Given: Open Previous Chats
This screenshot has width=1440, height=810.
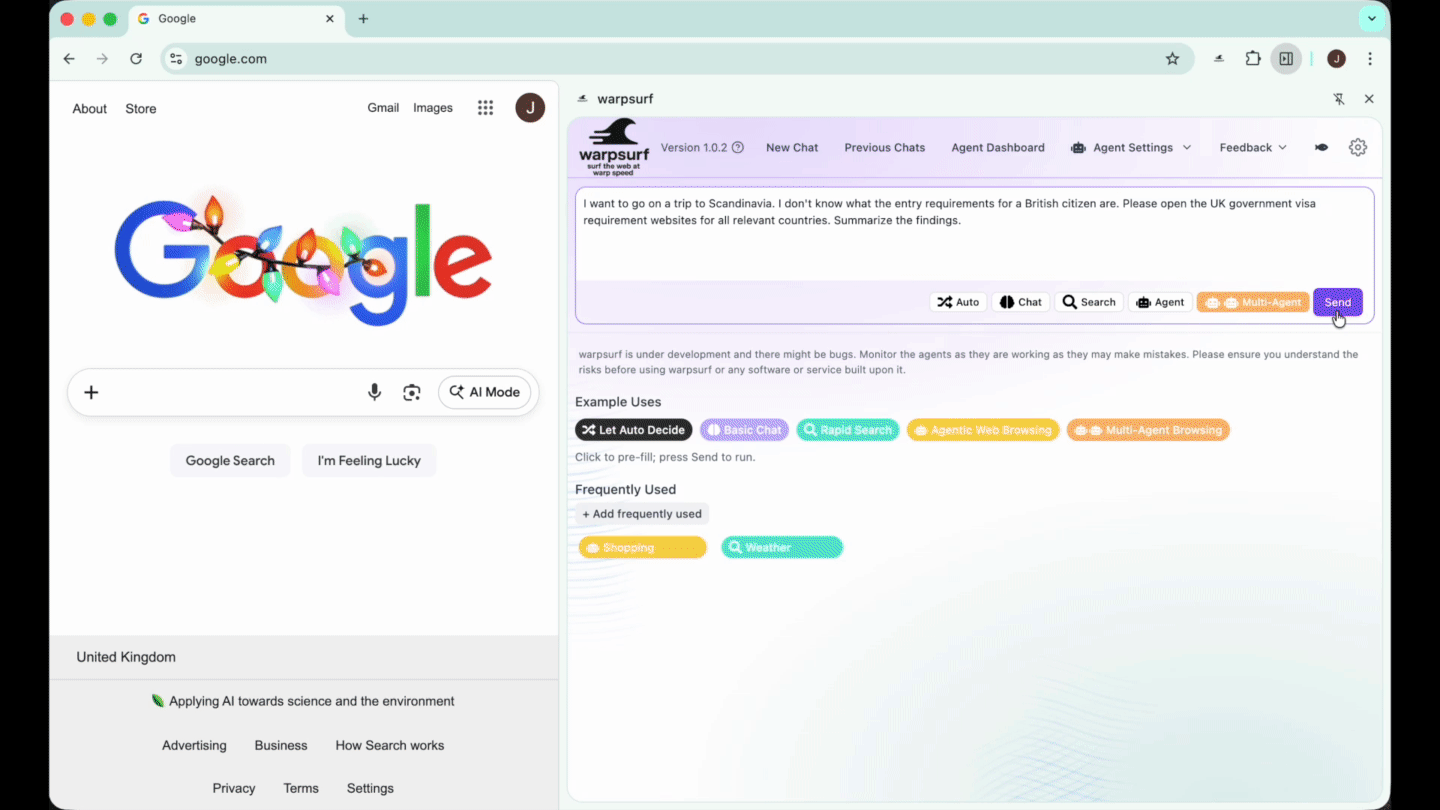Looking at the screenshot, I should pos(884,147).
